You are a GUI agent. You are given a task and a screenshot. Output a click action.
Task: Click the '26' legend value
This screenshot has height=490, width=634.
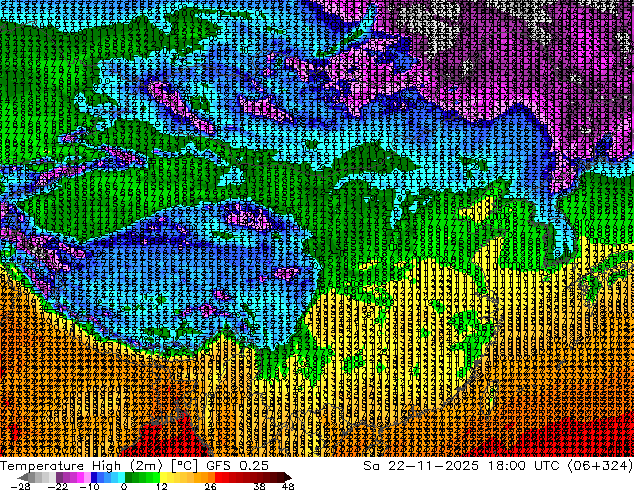pos(210,486)
